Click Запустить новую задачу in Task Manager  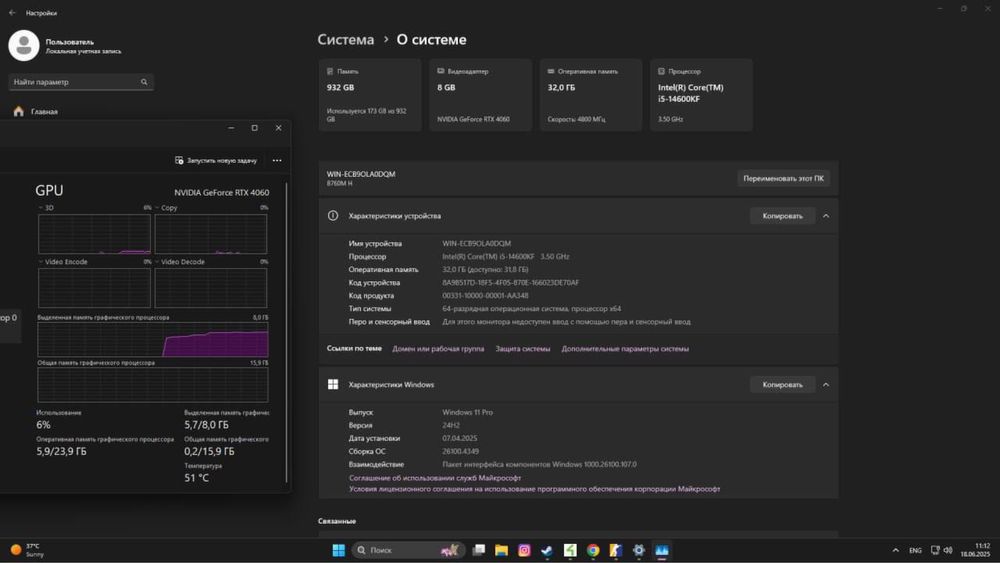[216, 161]
